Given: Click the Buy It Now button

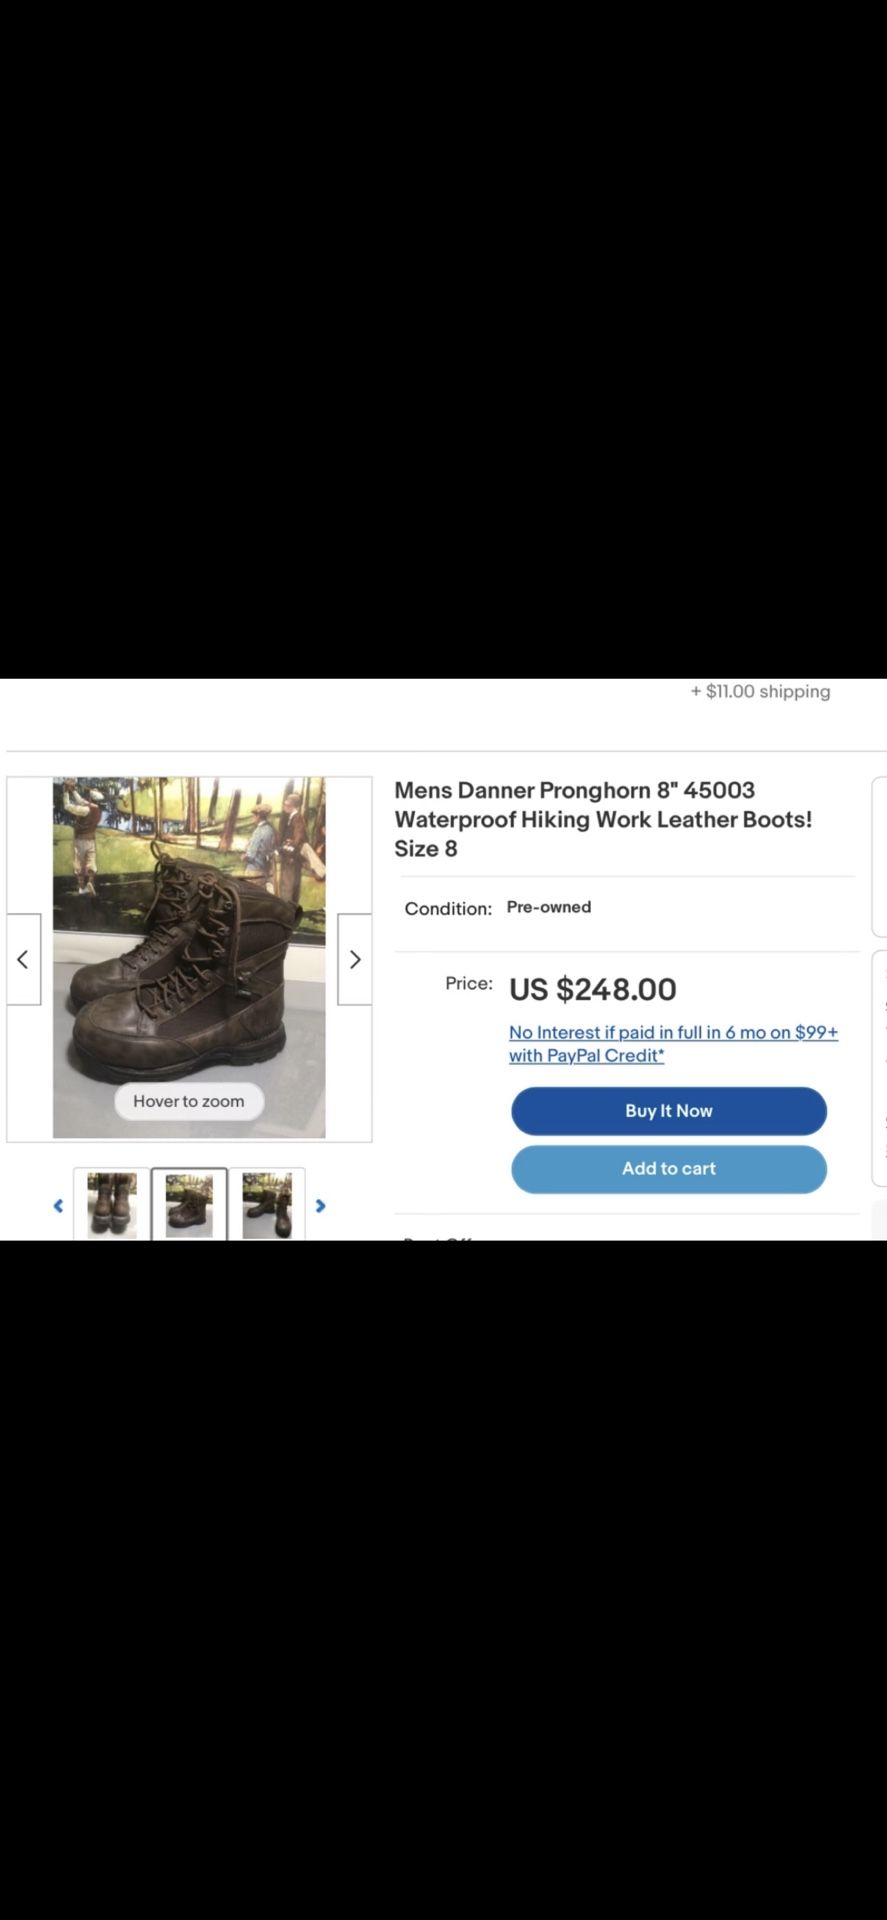Looking at the screenshot, I should point(669,1111).
